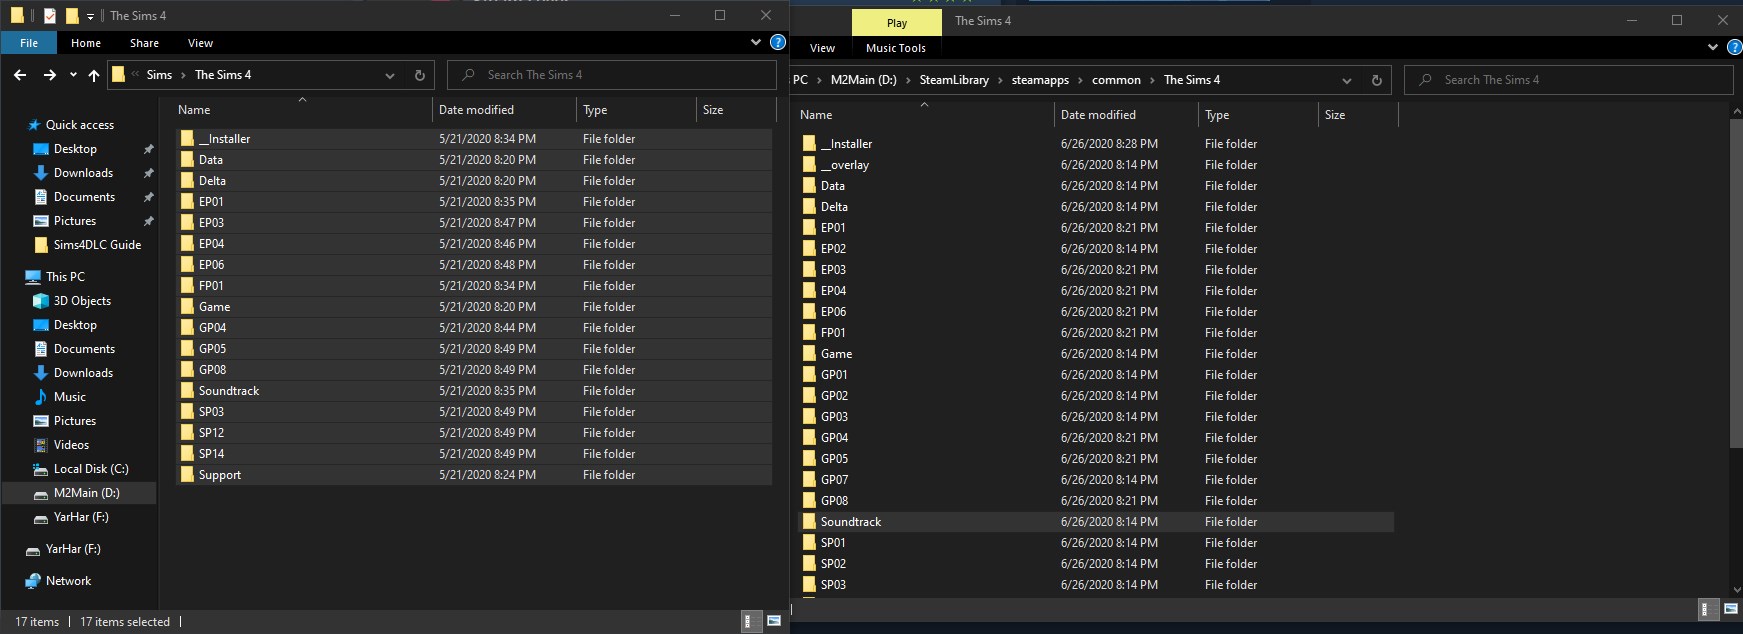Select Soundtrack folder in right window
The height and width of the screenshot is (634, 1743).
click(x=1096, y=522)
